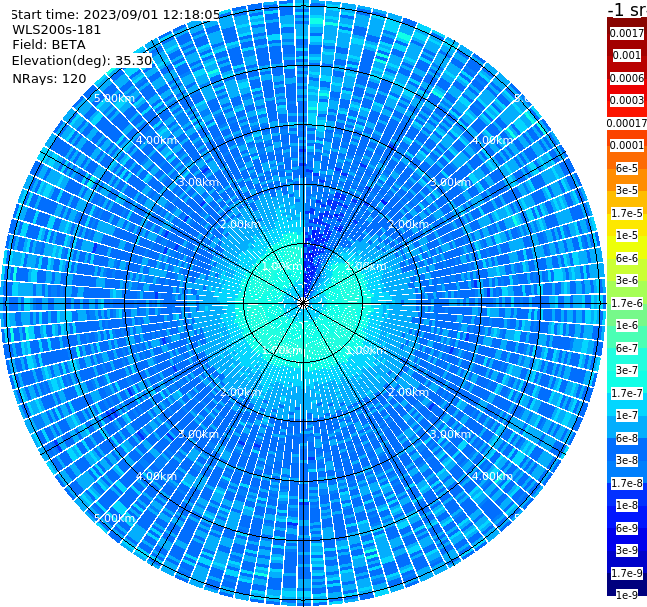This screenshot has width=647, height=607.
Task: Click the 5.00km range label in northwest quadrant
Action: (x=114, y=98)
